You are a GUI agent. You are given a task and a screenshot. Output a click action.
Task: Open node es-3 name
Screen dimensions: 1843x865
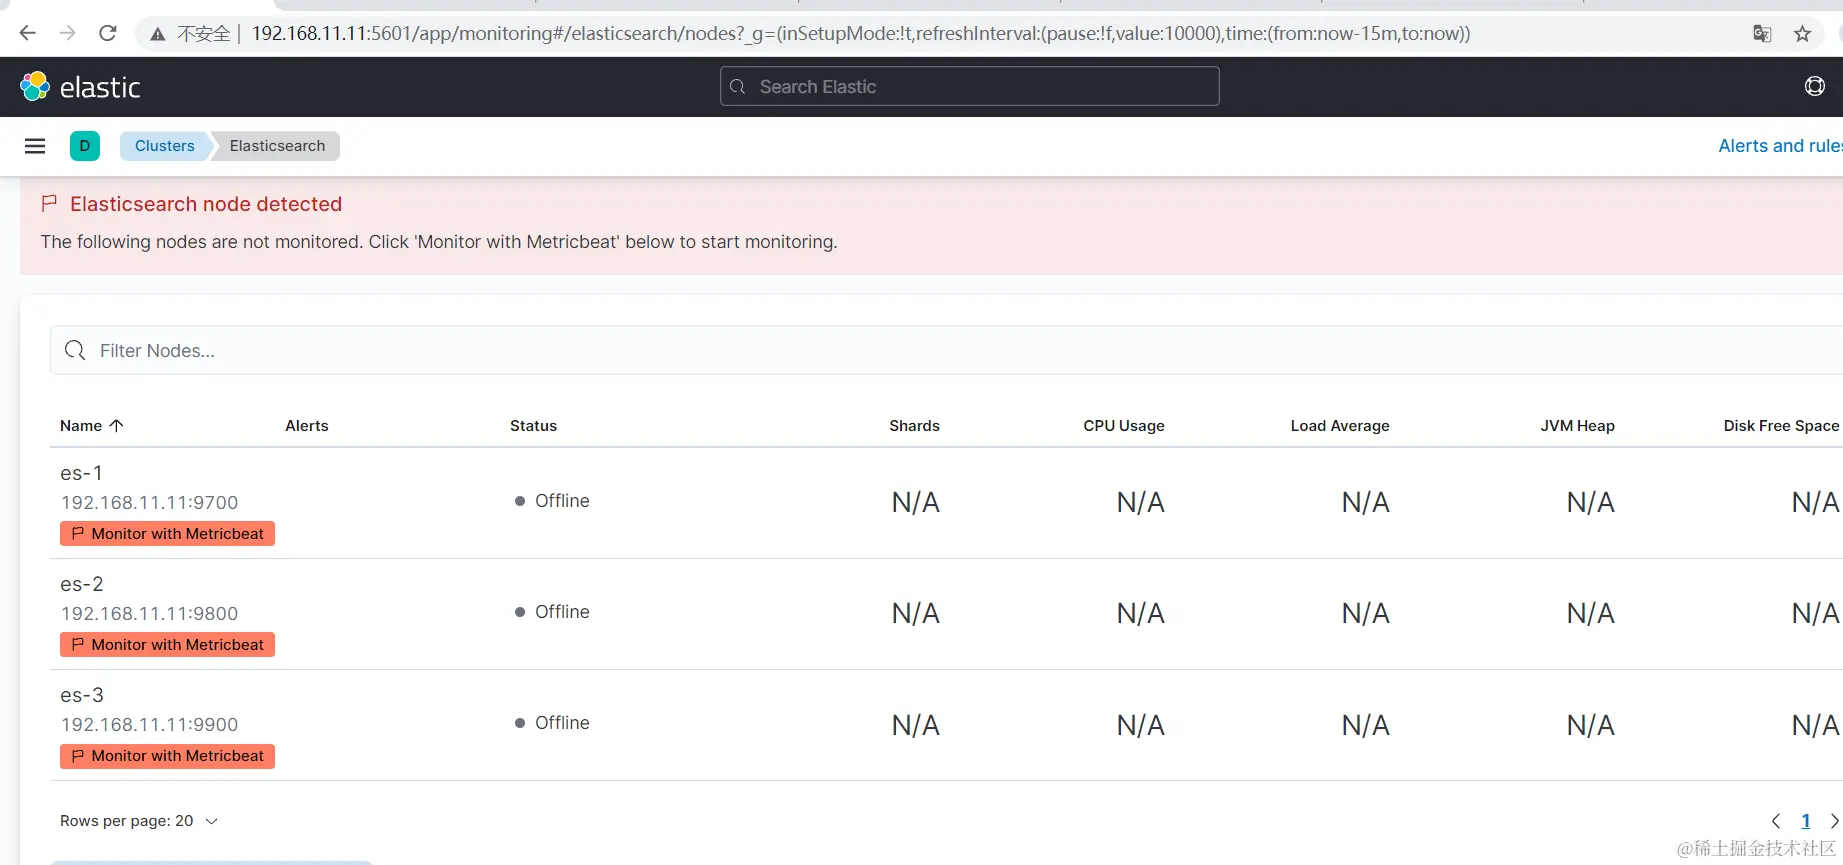pyautogui.click(x=82, y=695)
